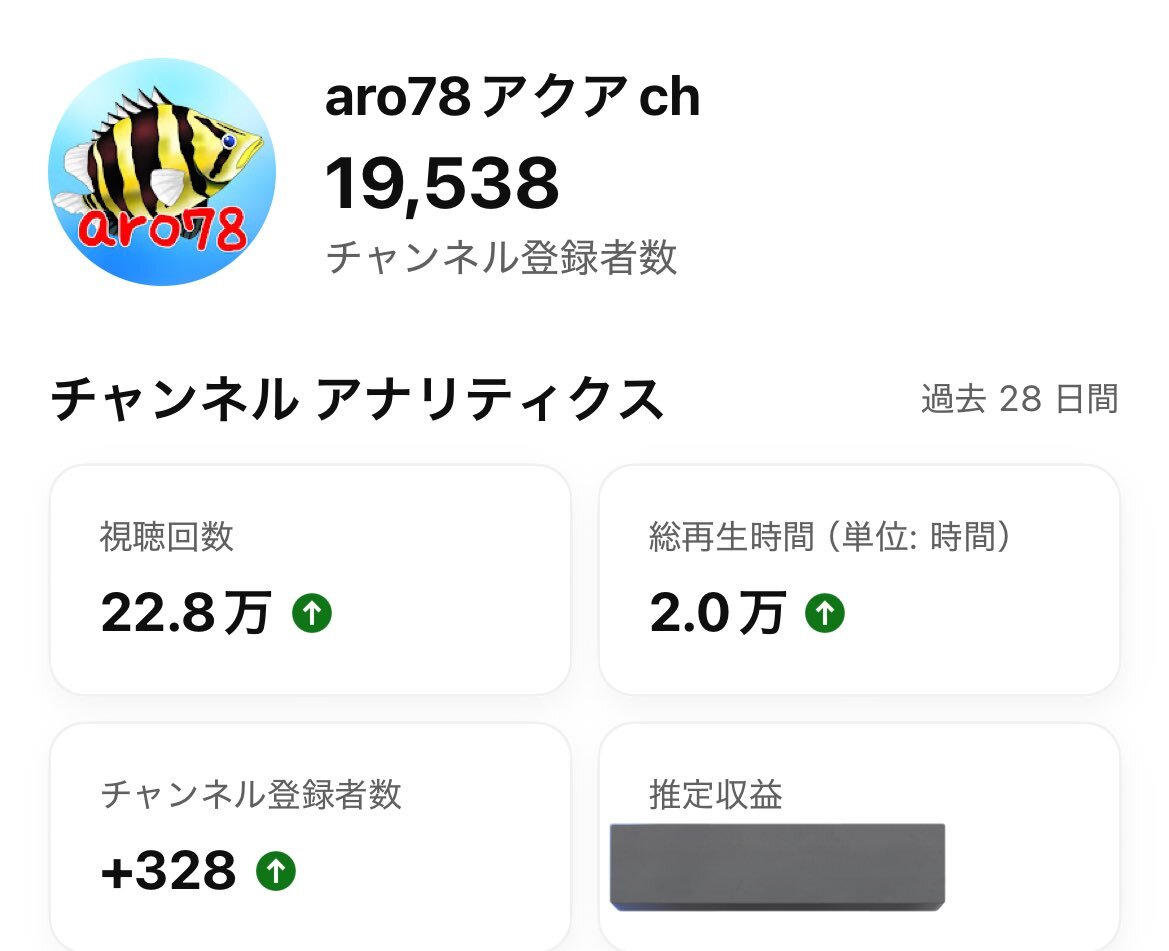Open the 視聴回数 card label

click(167, 537)
